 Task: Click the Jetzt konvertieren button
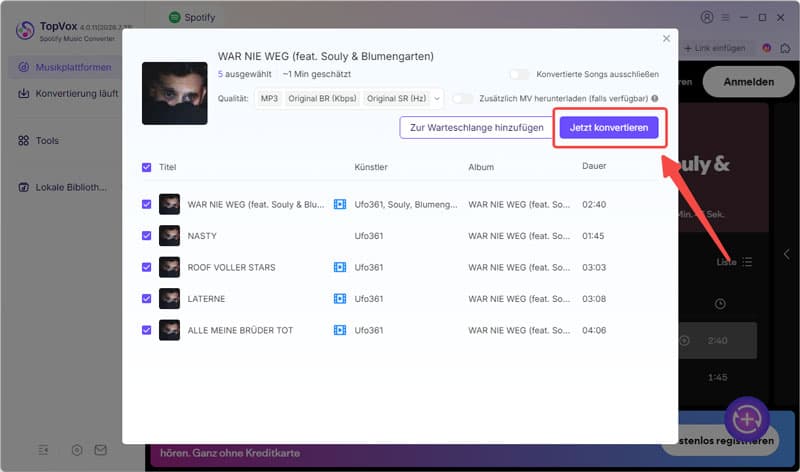tap(609, 128)
